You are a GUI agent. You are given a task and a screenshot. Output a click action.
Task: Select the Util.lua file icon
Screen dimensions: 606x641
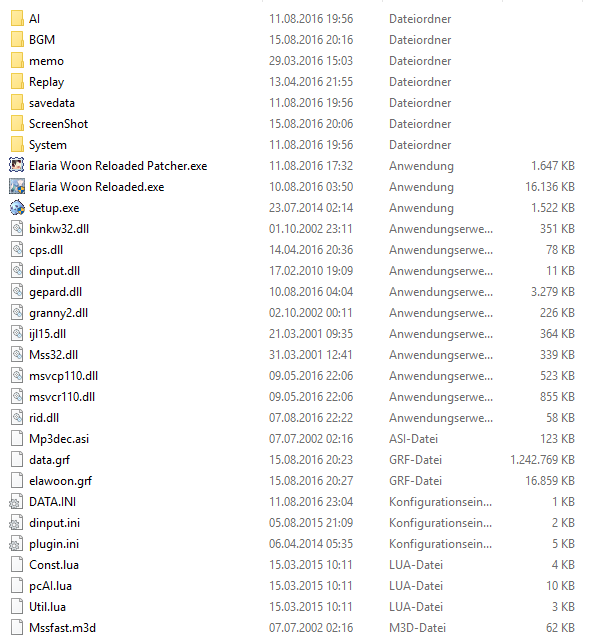click(x=17, y=607)
